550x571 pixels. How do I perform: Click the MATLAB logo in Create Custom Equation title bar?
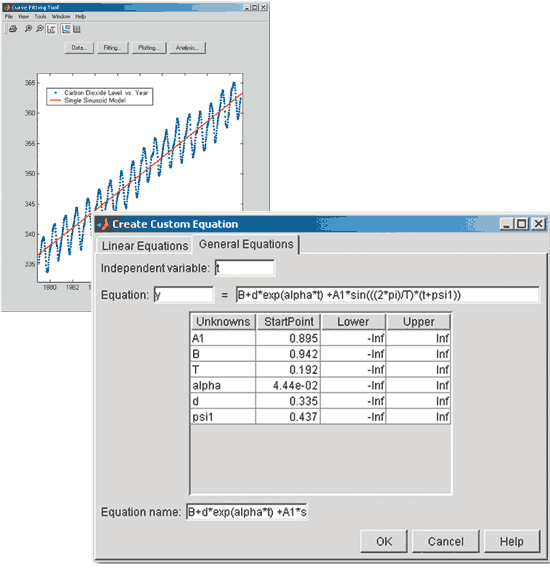(104, 224)
